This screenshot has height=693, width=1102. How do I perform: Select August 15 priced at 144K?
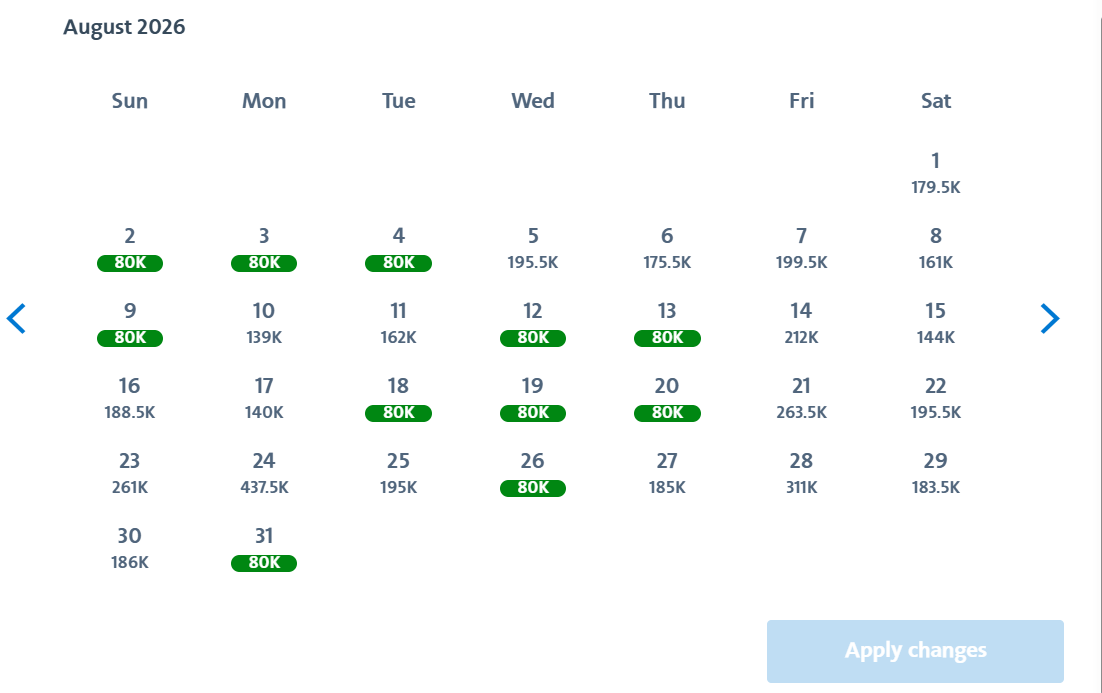tap(935, 323)
